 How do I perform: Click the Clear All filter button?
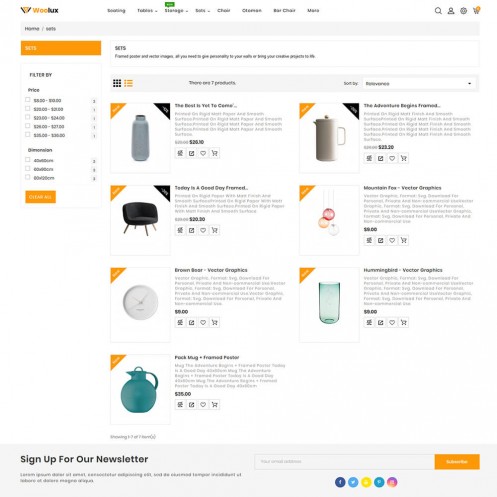[x=40, y=197]
